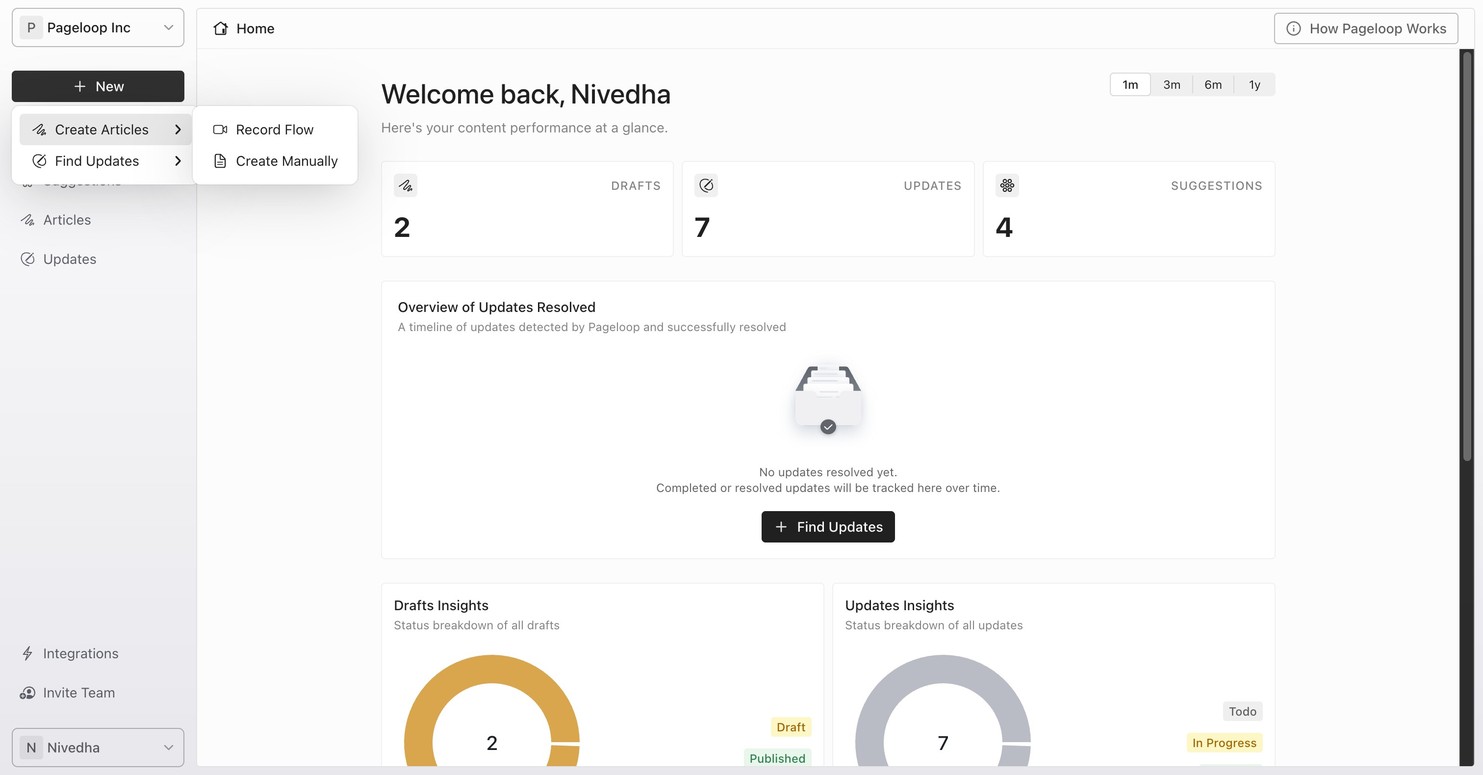Click the Draft legend tag
The height and width of the screenshot is (775, 1483).
coord(791,727)
